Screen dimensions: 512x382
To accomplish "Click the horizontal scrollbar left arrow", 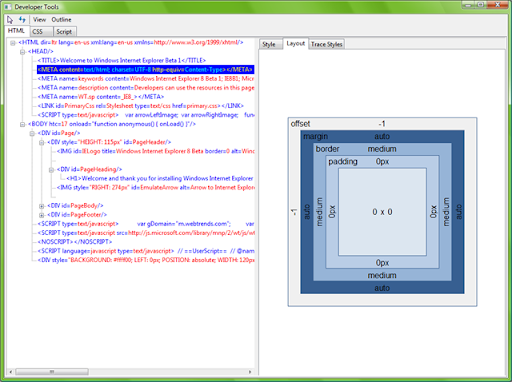I will click(x=11, y=371).
